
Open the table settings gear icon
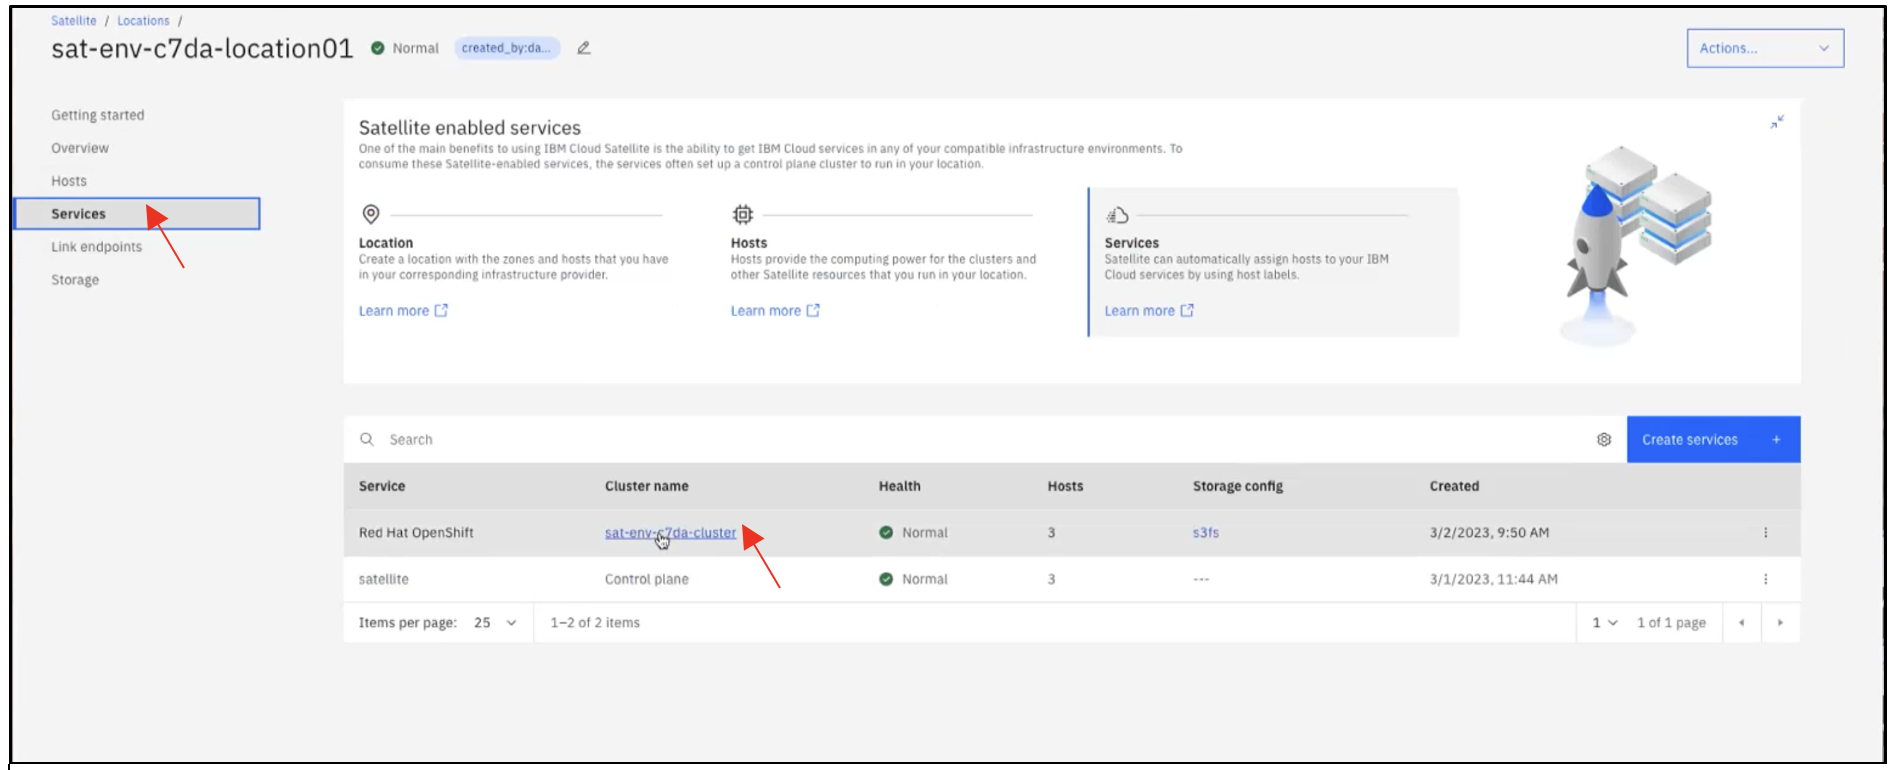pyautogui.click(x=1604, y=440)
